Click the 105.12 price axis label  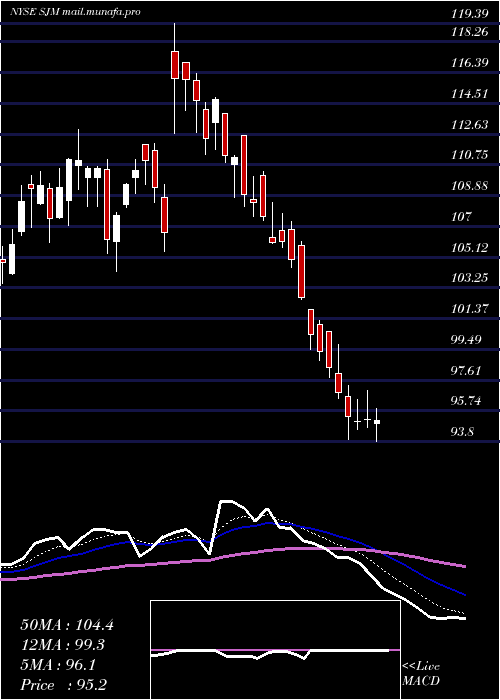469,248
